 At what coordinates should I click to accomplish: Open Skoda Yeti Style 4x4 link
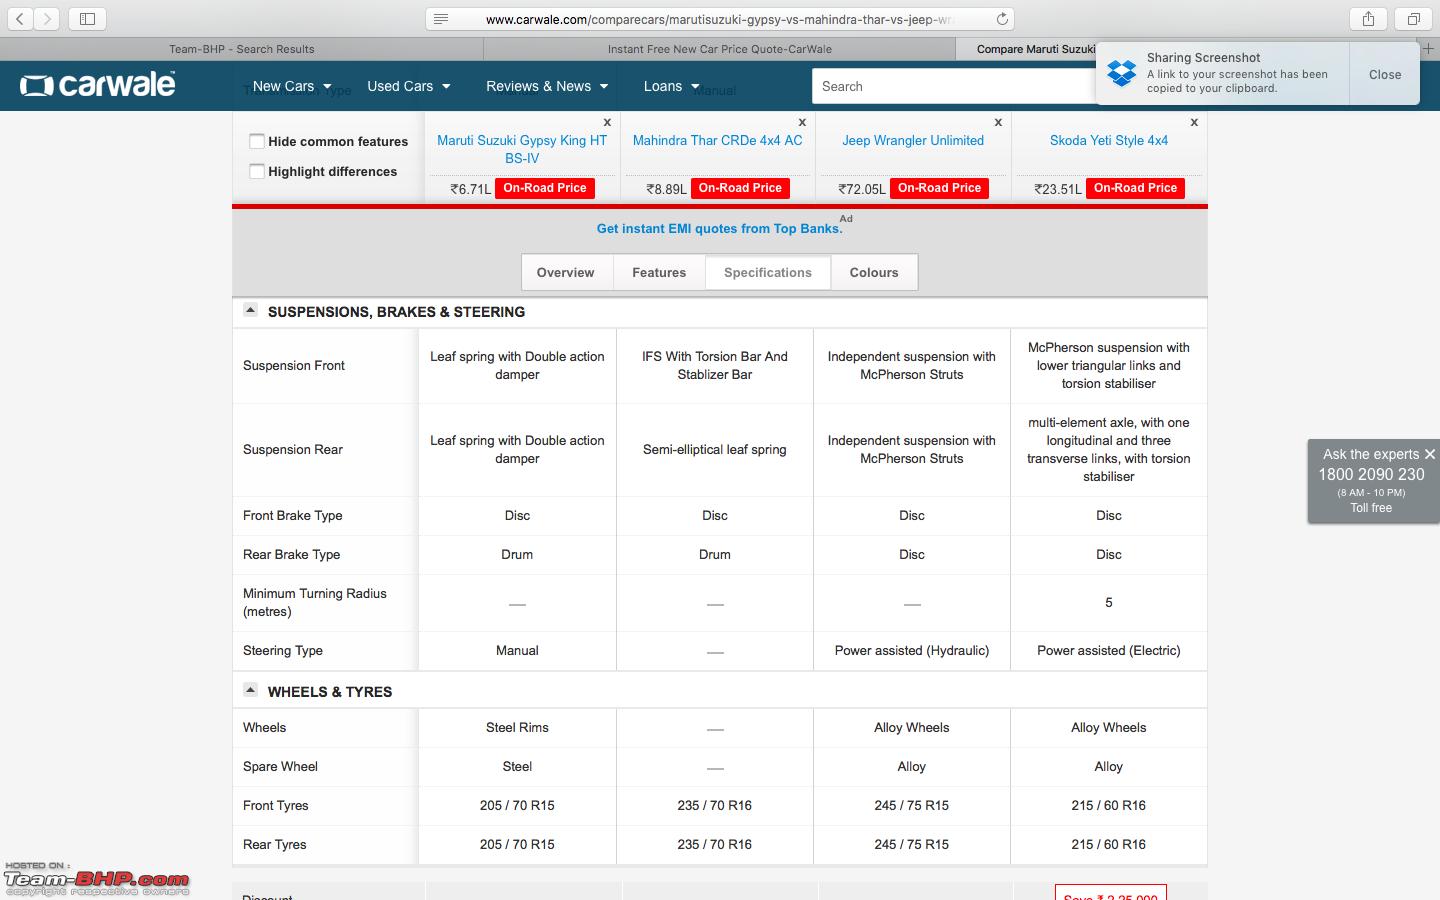(1109, 140)
